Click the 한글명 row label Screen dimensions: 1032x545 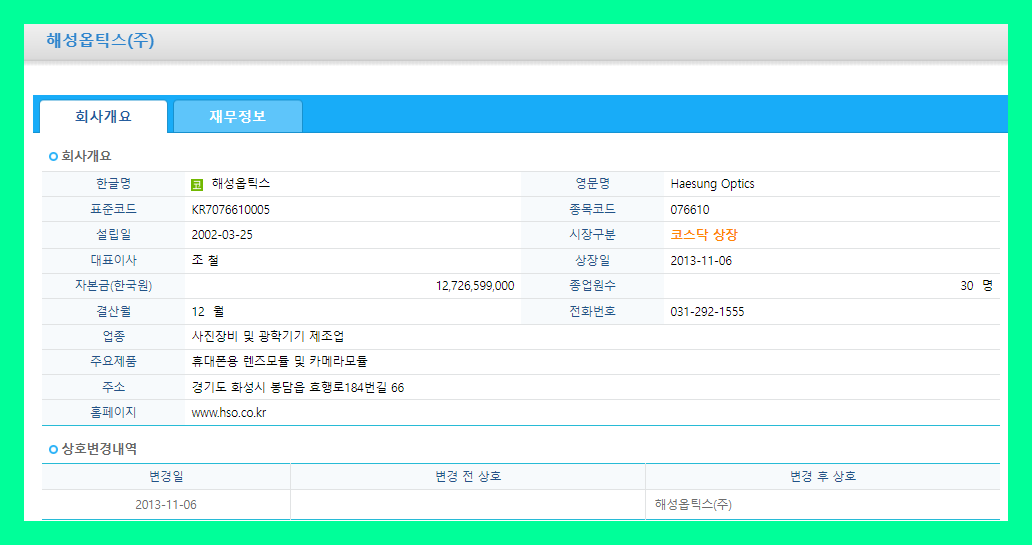(113, 184)
